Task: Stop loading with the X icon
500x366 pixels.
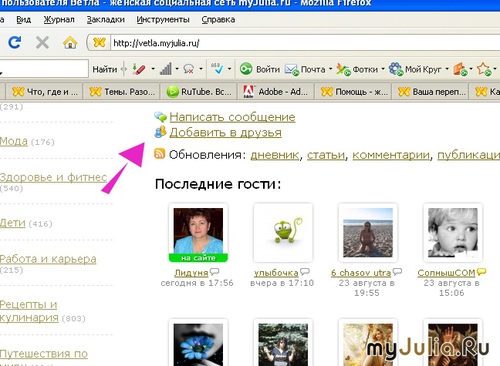Action: 42,43
